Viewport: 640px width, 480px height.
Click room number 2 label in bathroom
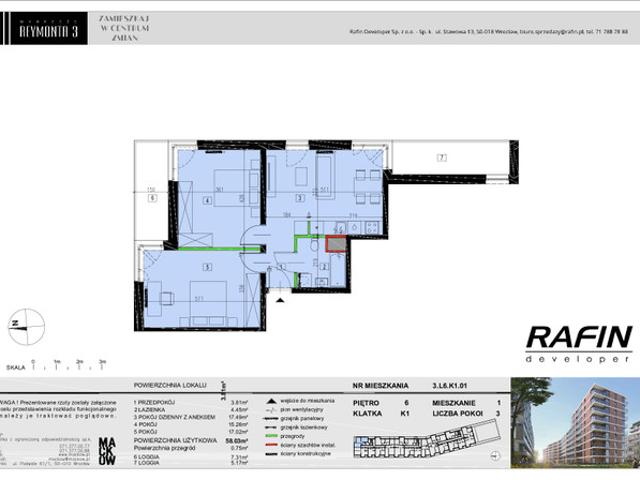[324, 267]
